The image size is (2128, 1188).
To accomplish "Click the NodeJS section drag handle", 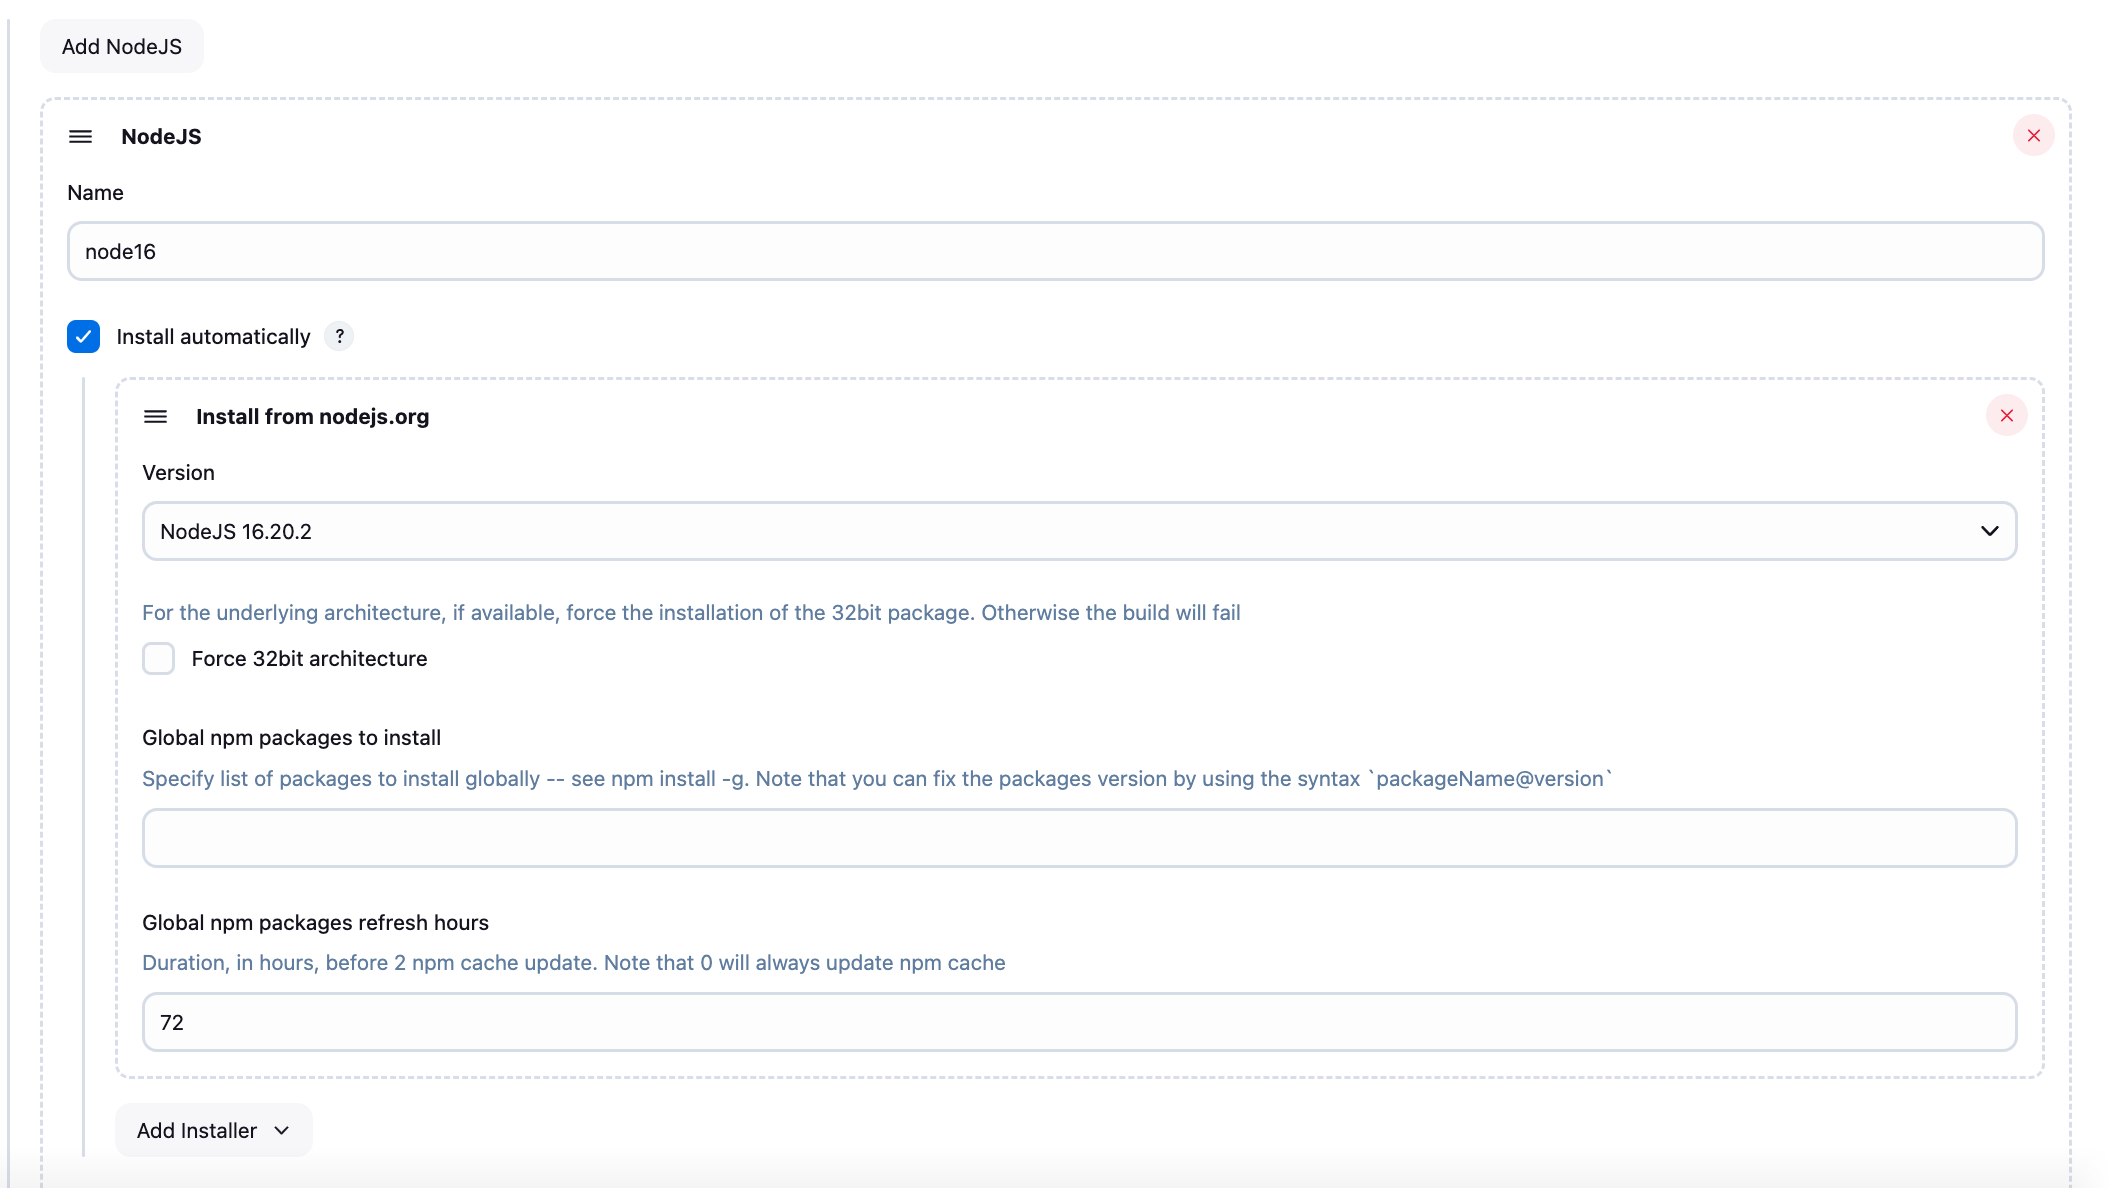I will [80, 137].
